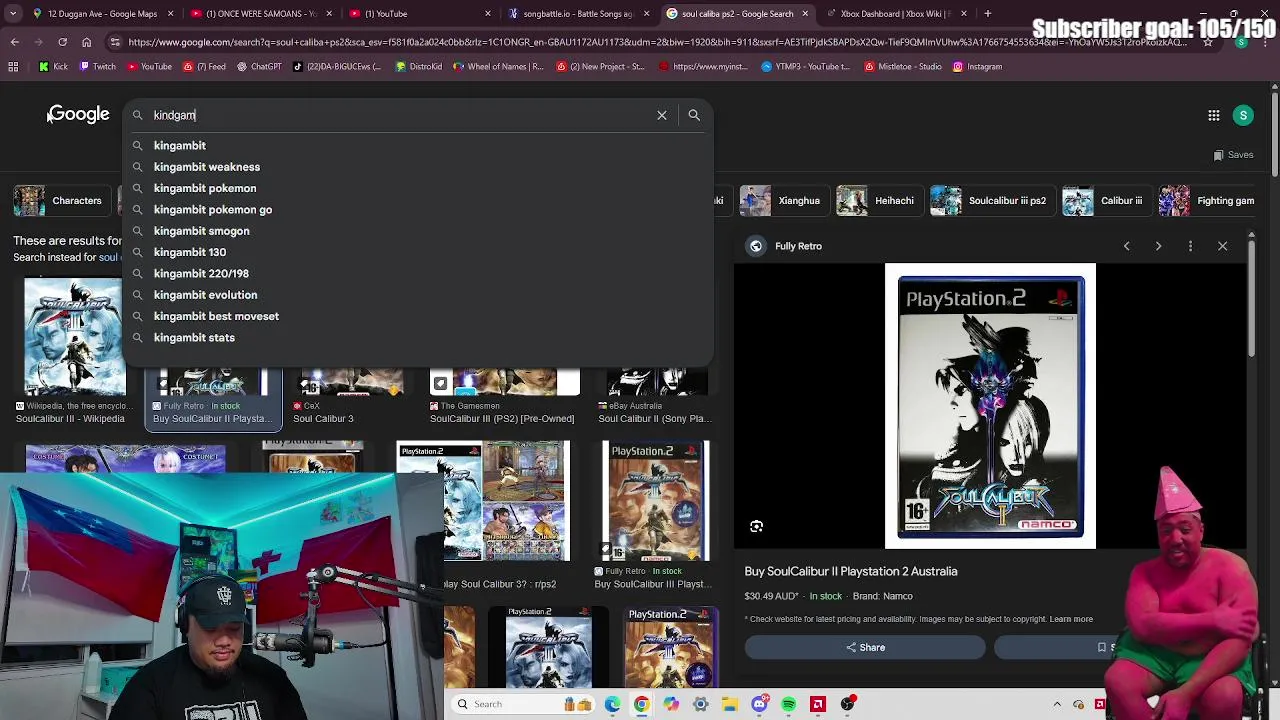The height and width of the screenshot is (720, 1280).
Task: Open the Instagram bookmark
Action: (977, 67)
